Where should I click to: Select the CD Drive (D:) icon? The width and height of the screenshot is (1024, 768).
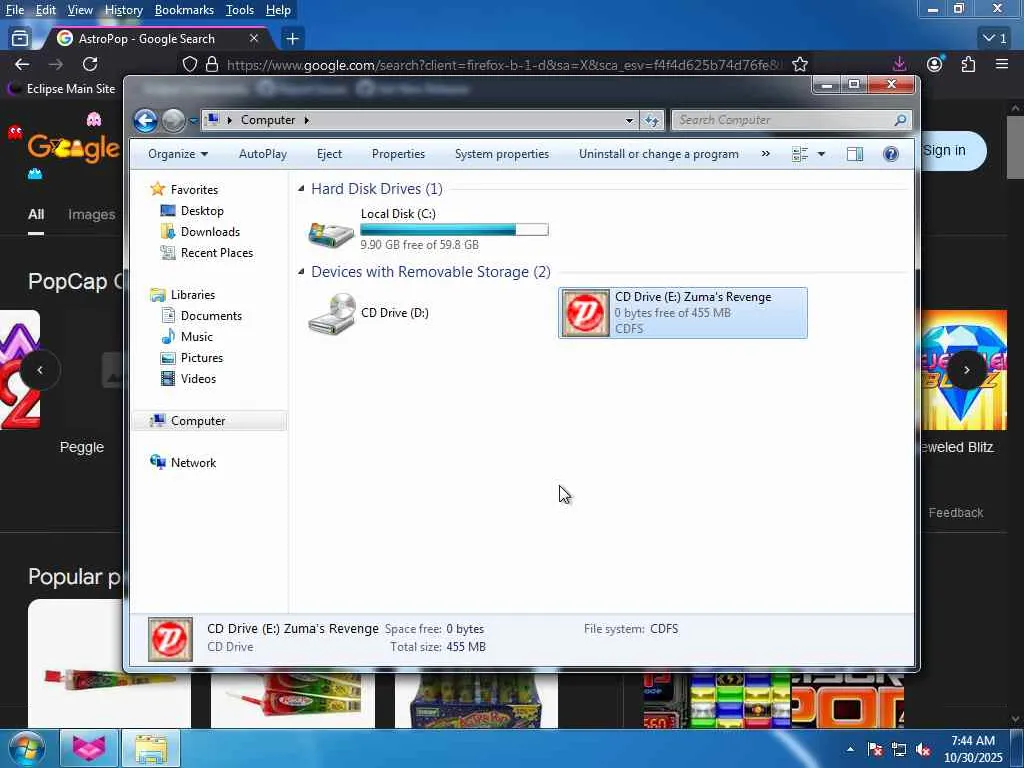332,313
